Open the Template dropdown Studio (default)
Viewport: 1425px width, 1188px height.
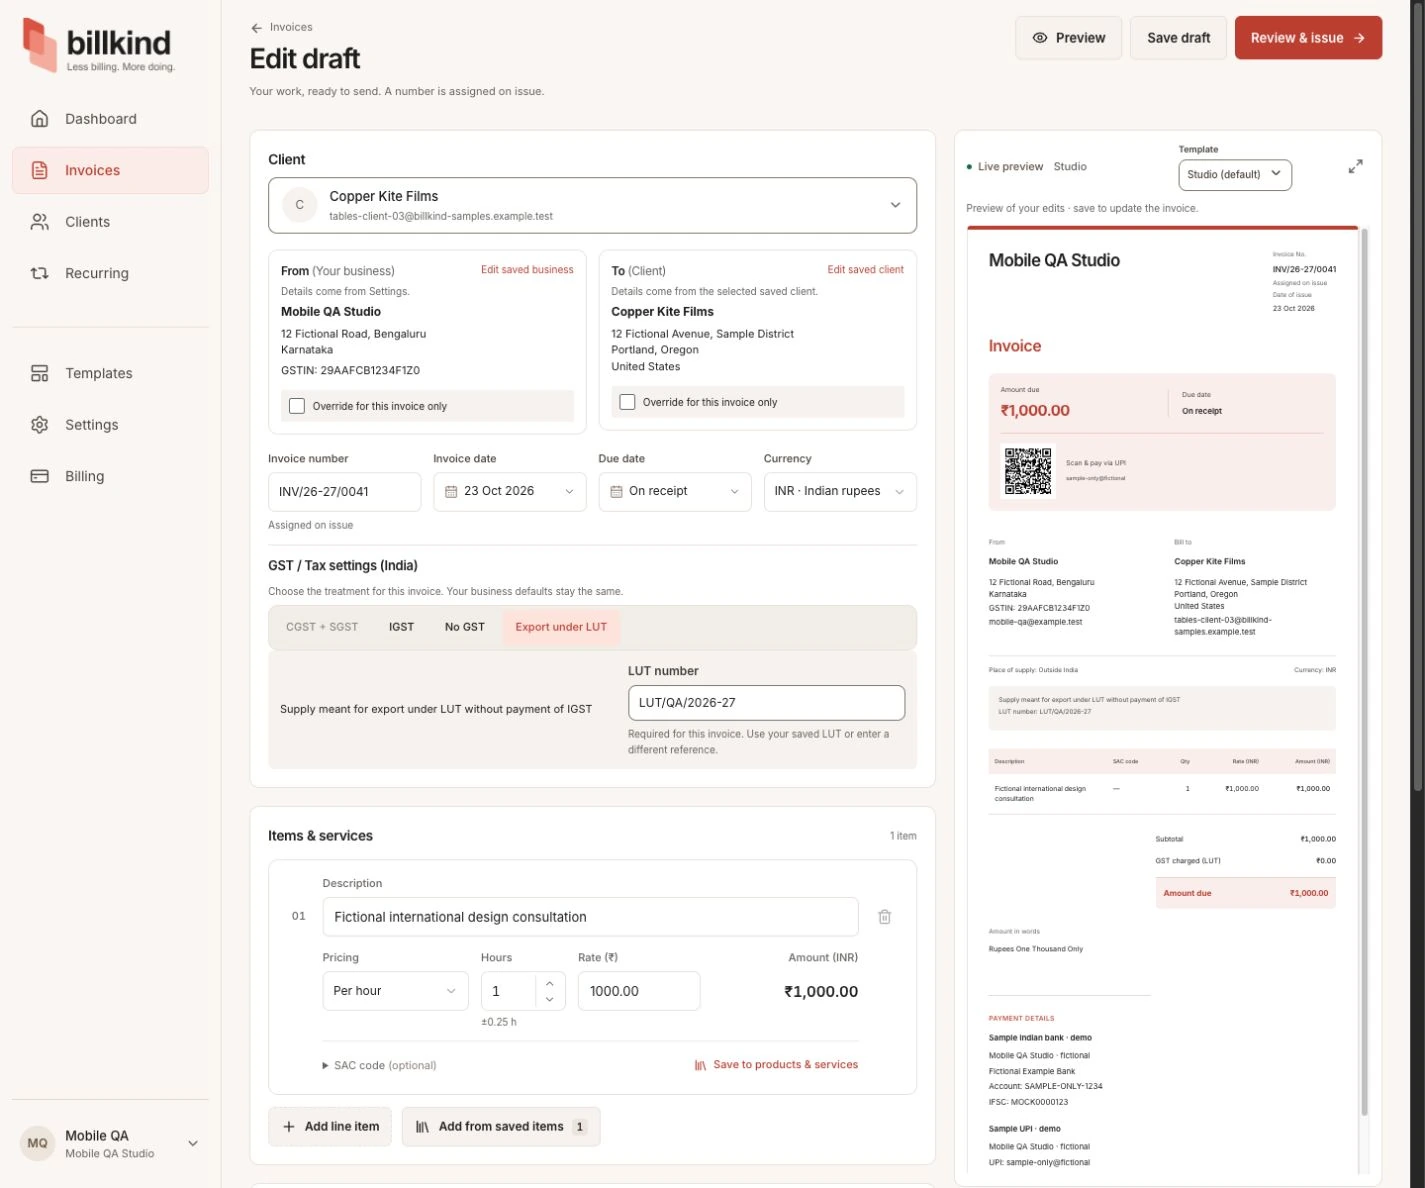pos(1235,174)
